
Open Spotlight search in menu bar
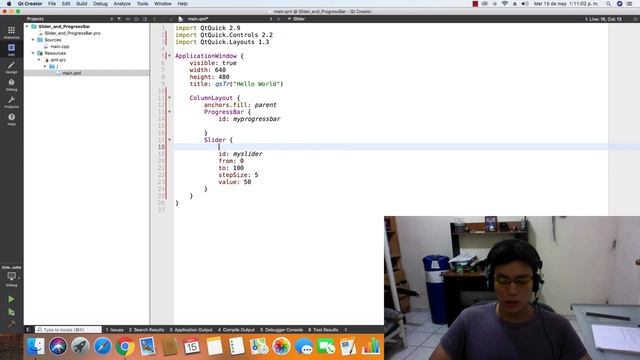(608, 4)
